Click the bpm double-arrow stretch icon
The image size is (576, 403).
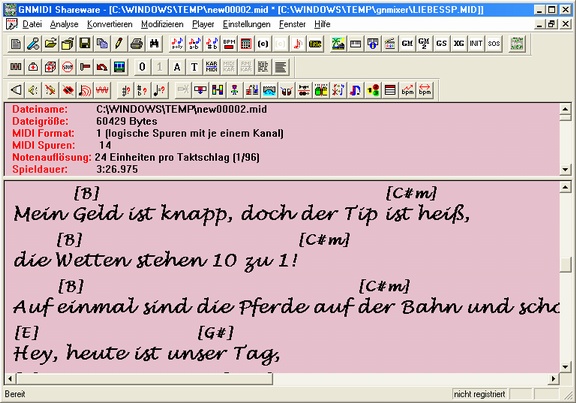424,90
